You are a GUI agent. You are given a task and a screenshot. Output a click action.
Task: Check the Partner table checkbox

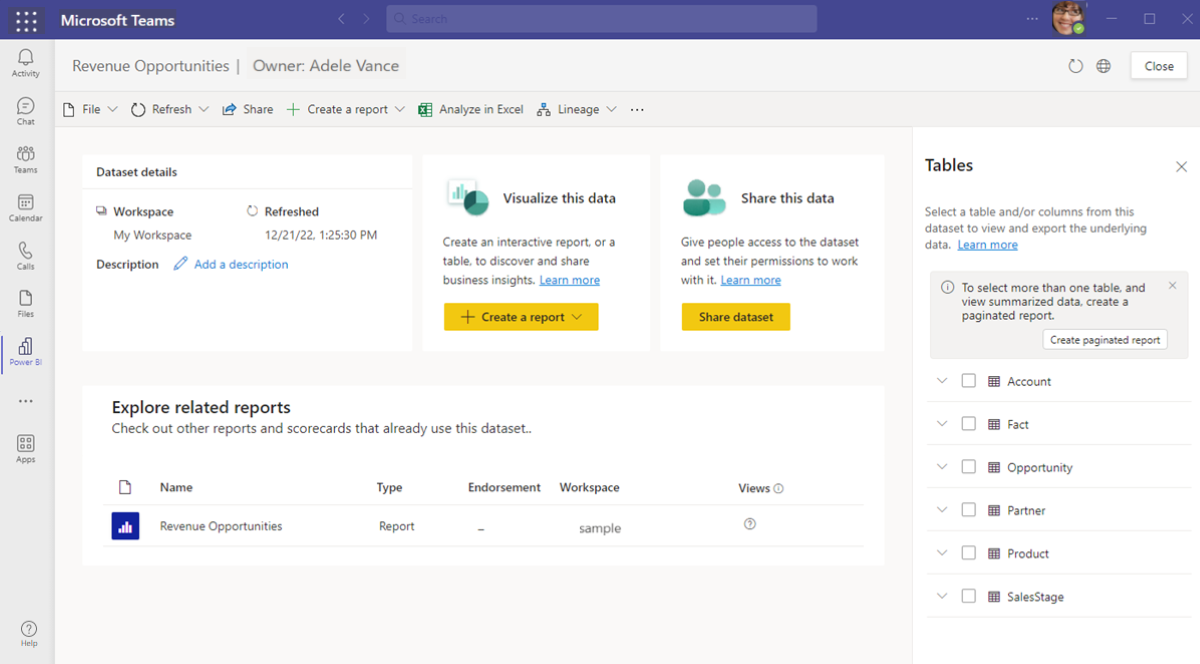coord(968,510)
